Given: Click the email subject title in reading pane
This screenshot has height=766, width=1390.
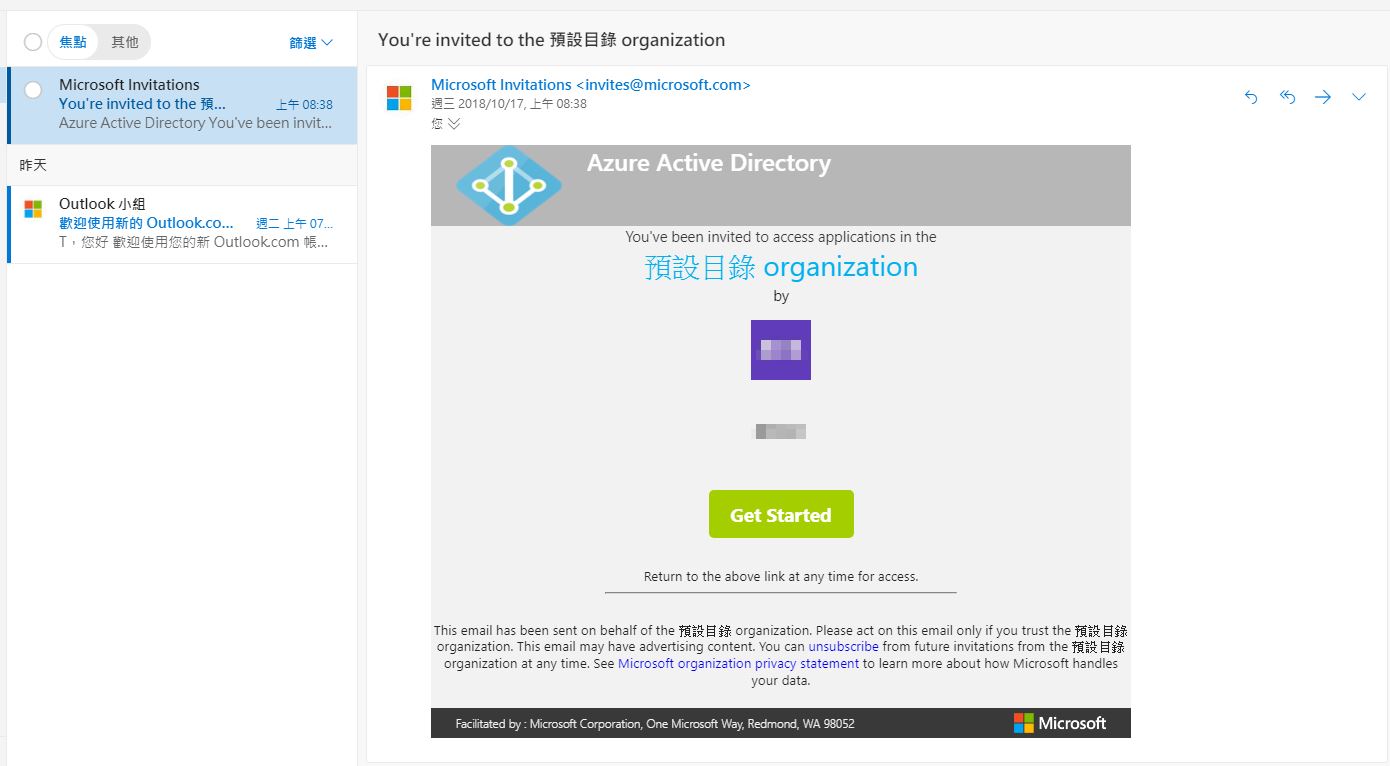Looking at the screenshot, I should 552,40.
